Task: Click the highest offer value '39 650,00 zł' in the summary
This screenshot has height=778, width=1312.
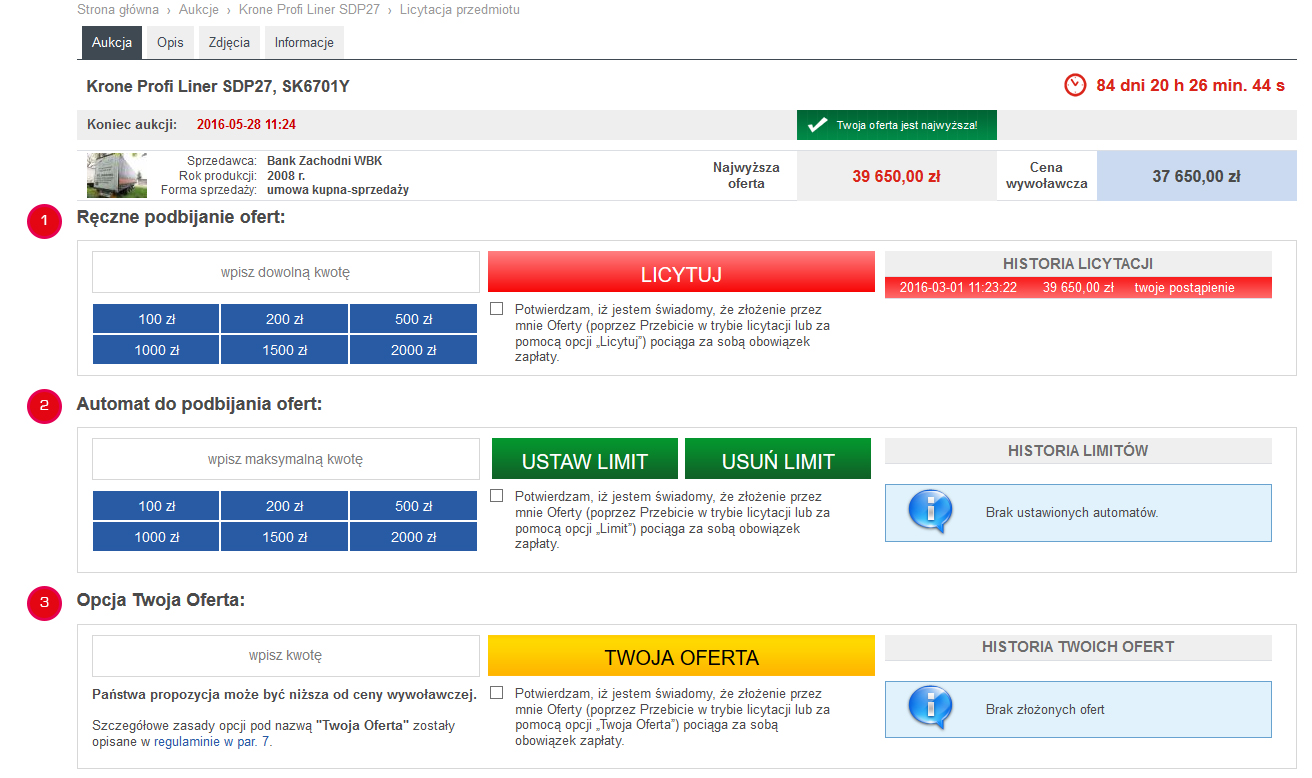Action: pos(896,176)
